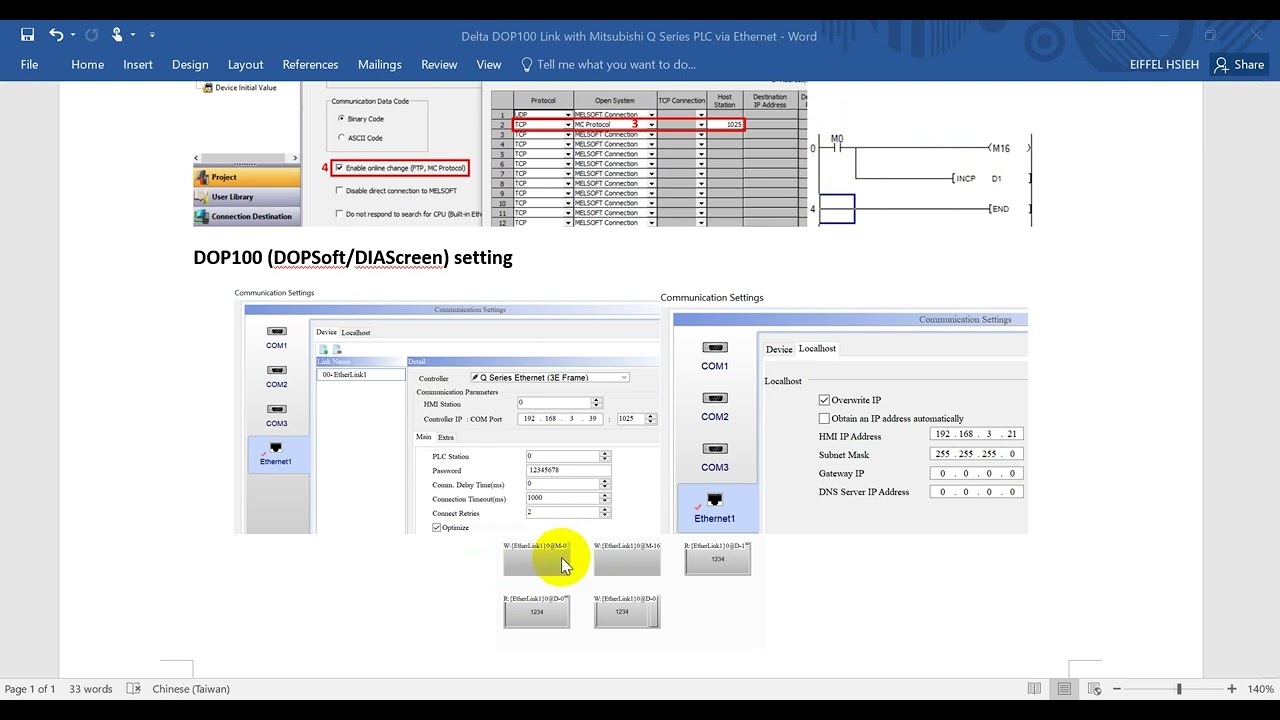Select Binary Code radio button
1280x720 pixels.
[x=341, y=119]
